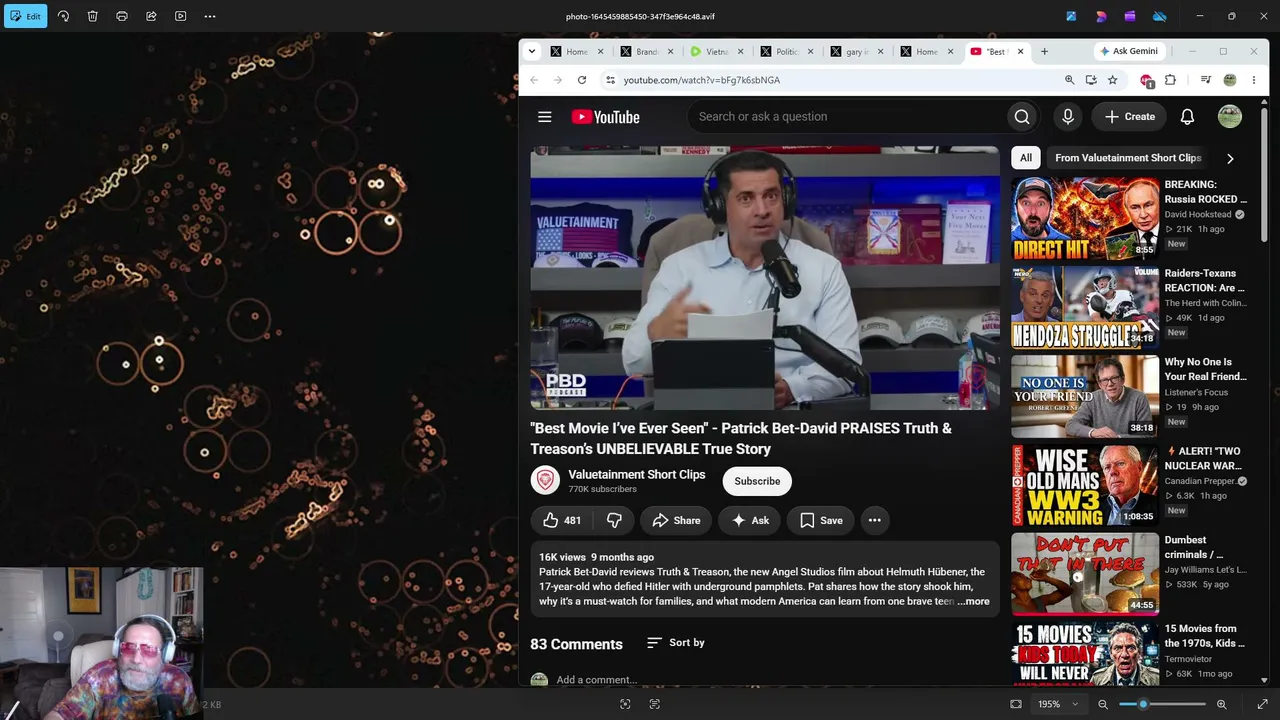Like the video with 481 likes

click(x=562, y=520)
